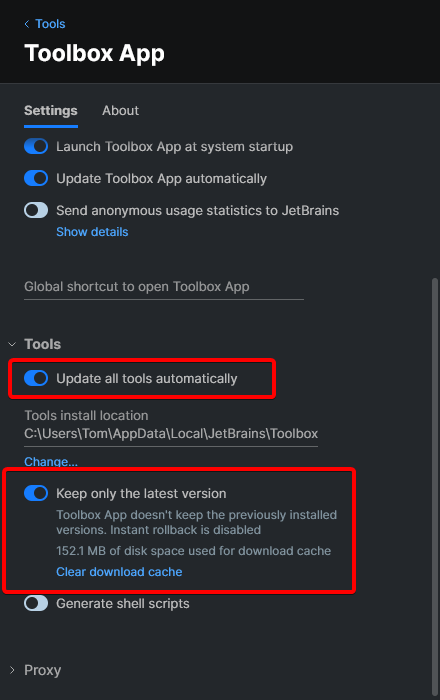This screenshot has height=700, width=440.
Task: Click the back chevron icon beside Tools
Action: [27, 24]
